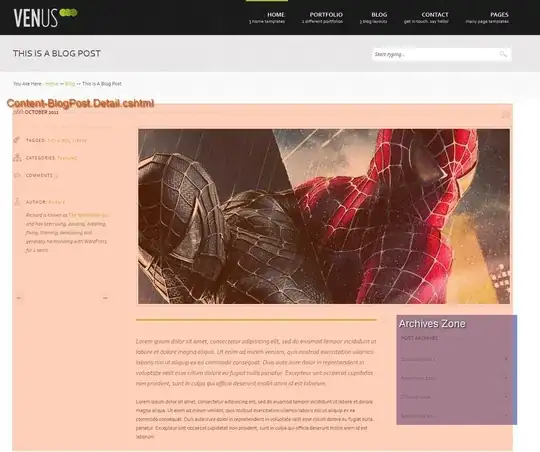Expand the October 2011 archive row
Screen dimensions: 540x452
455,397
